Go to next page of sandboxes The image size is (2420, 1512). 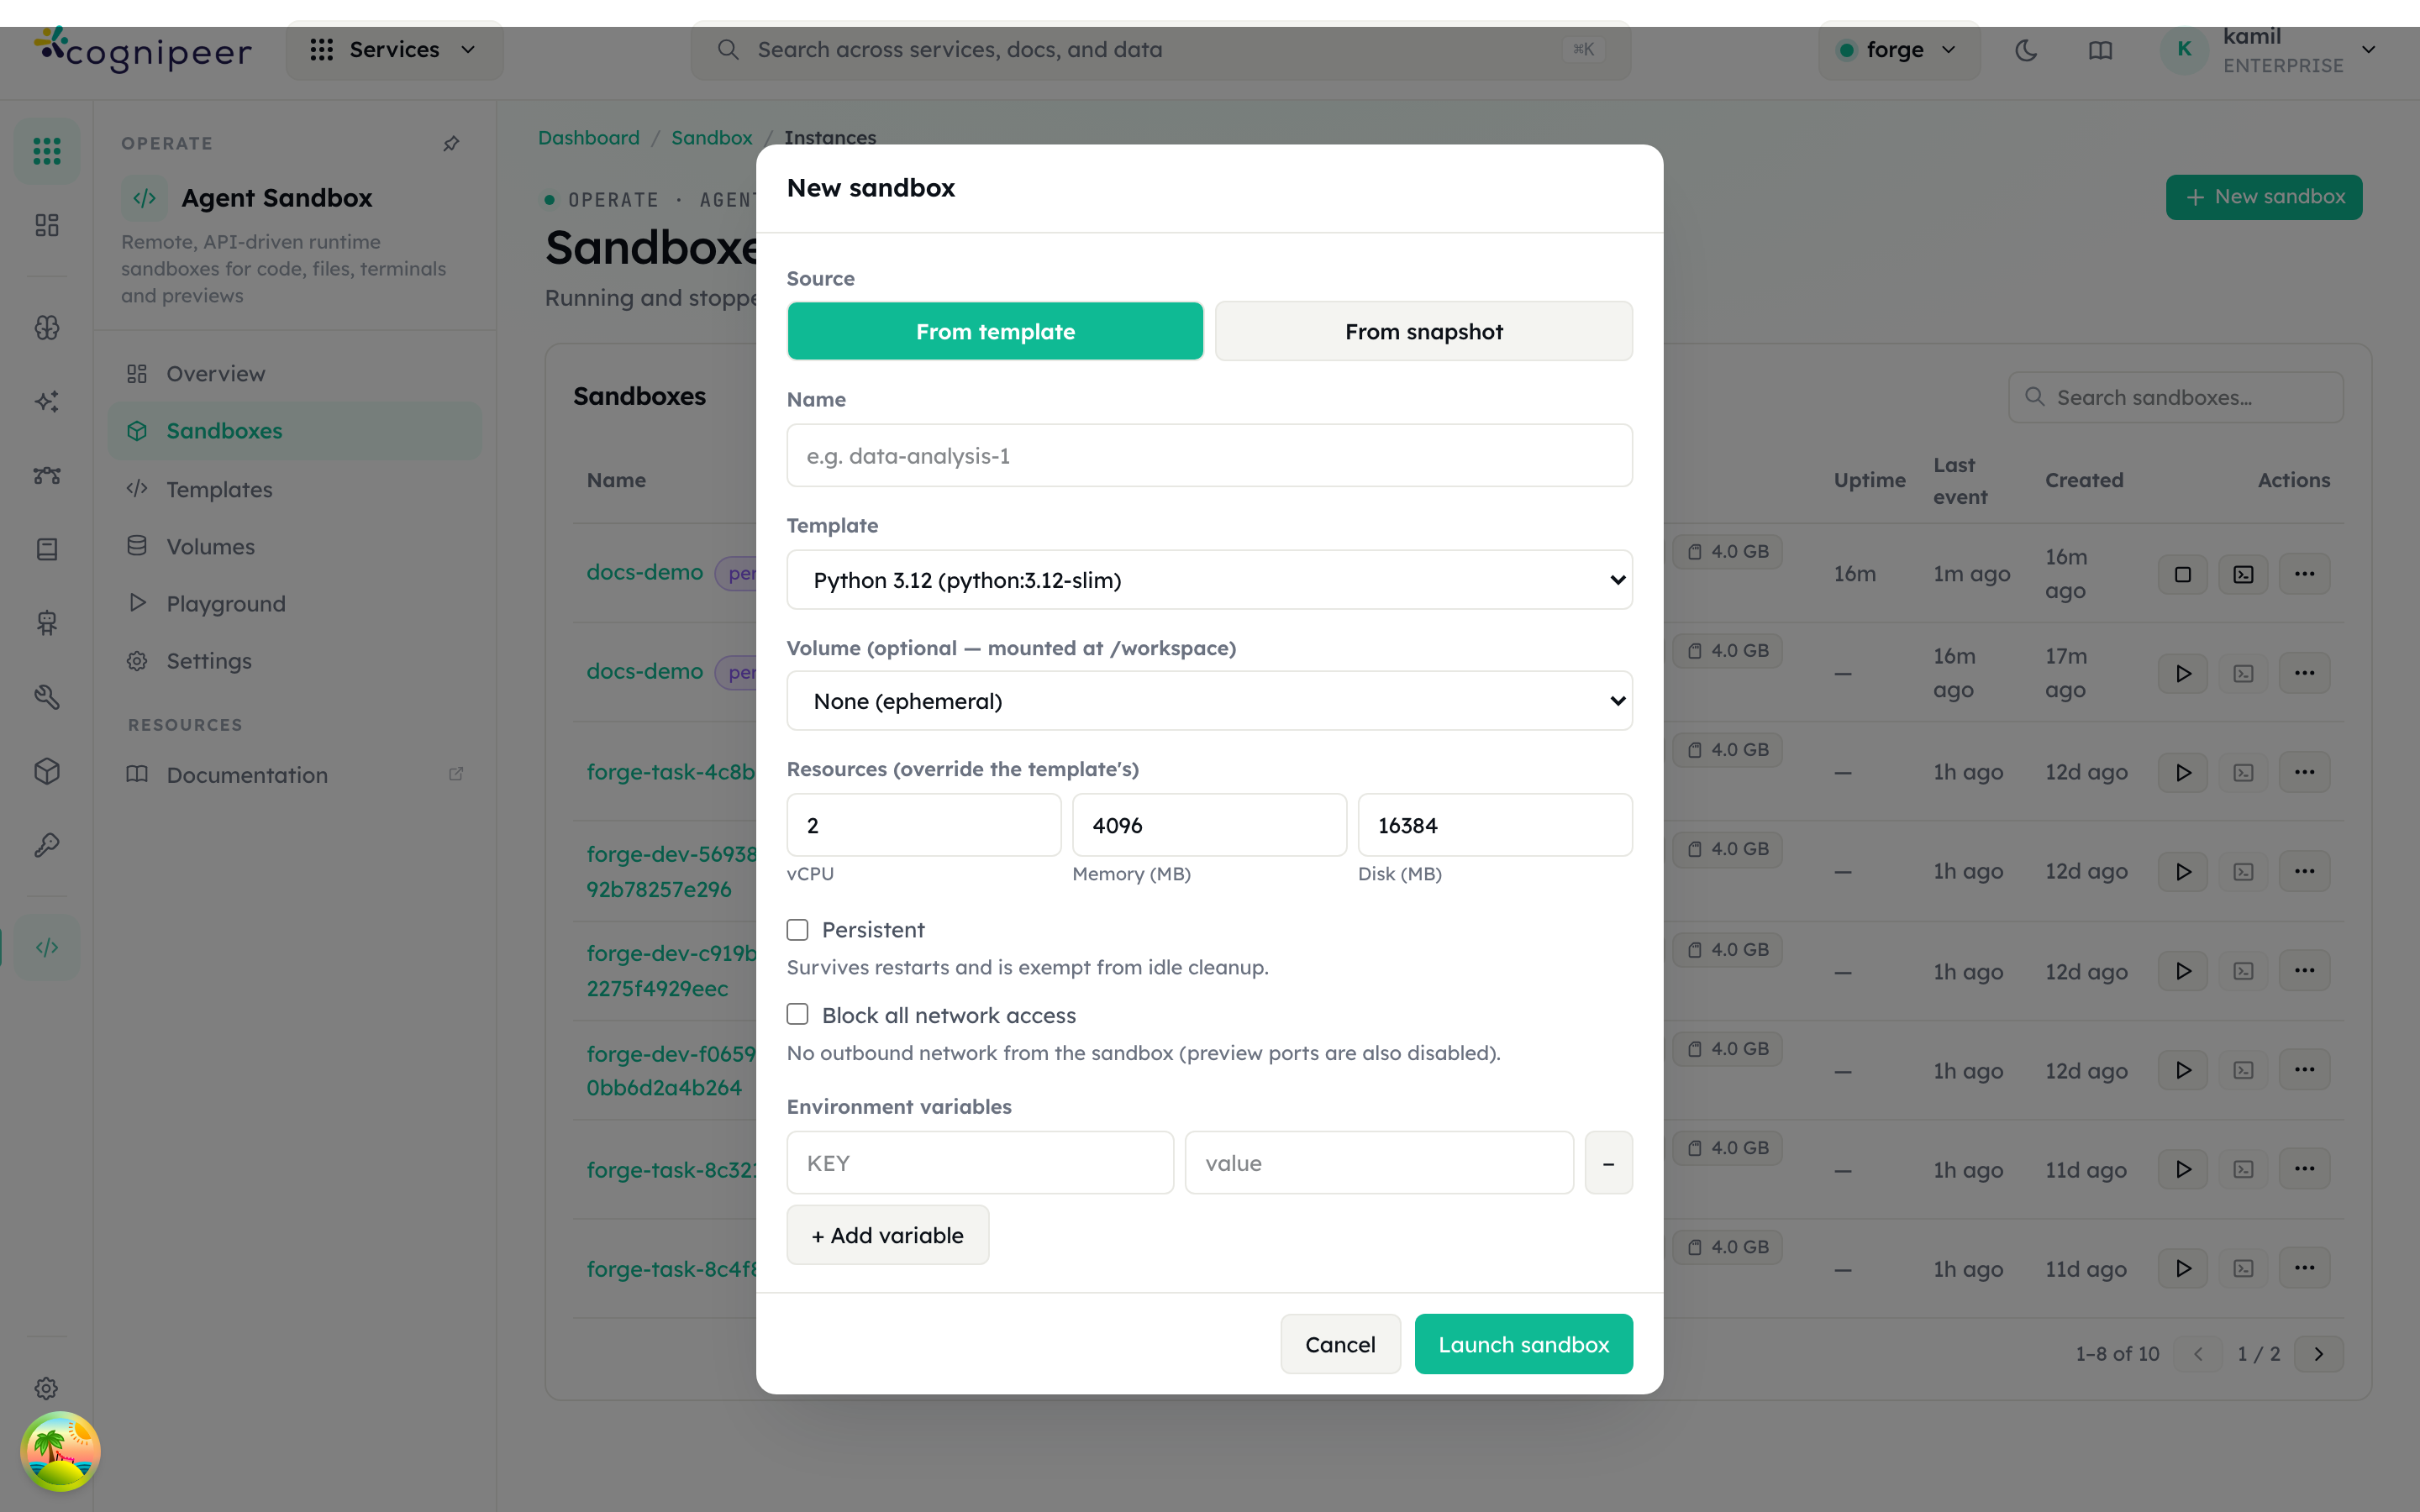pyautogui.click(x=2318, y=1354)
